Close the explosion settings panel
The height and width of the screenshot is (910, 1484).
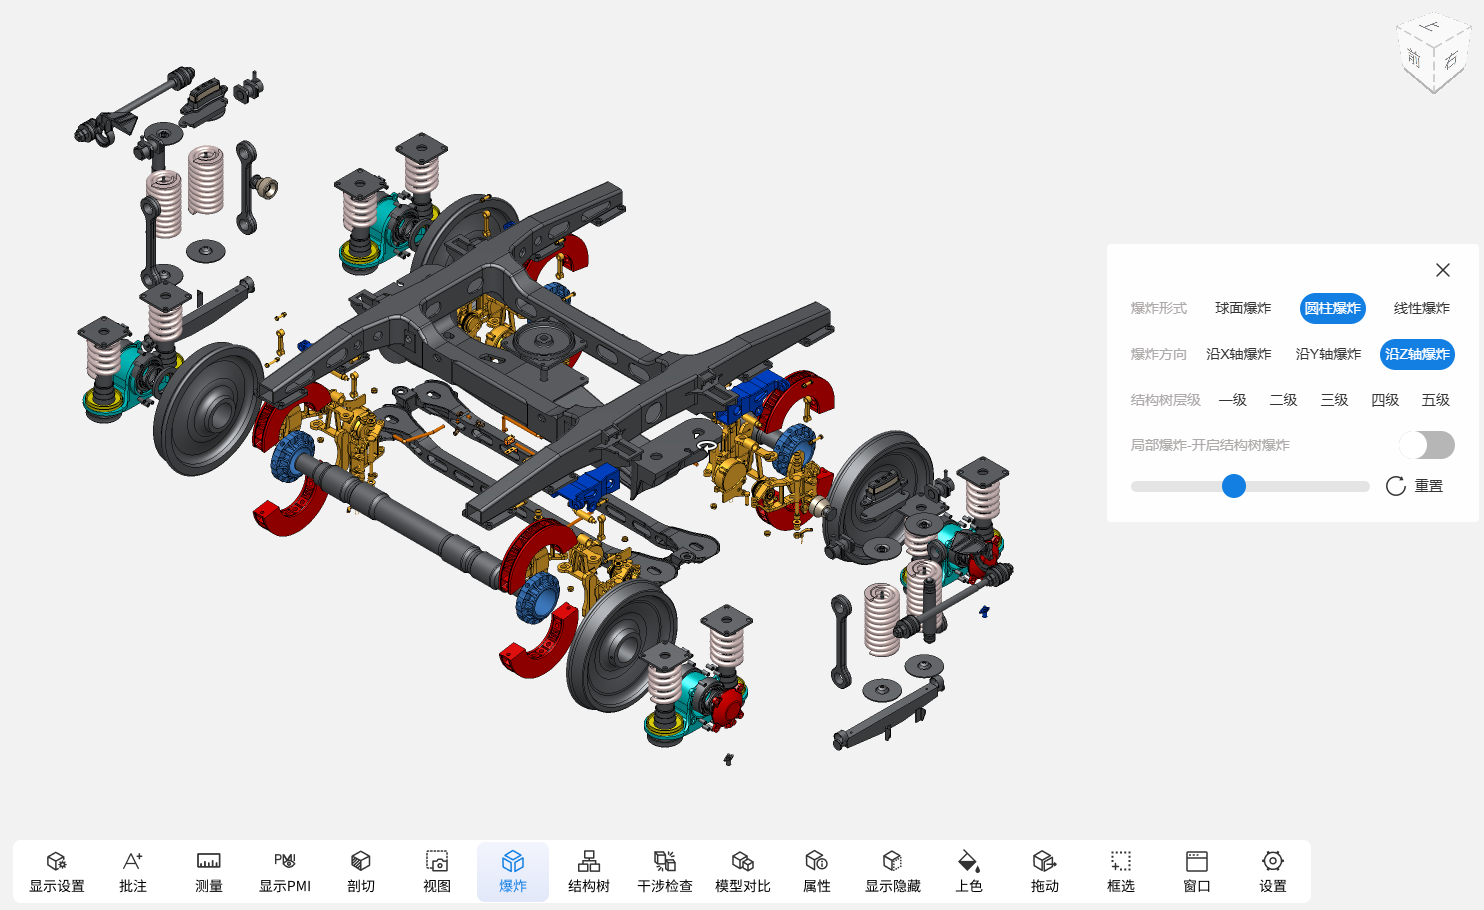click(1442, 270)
